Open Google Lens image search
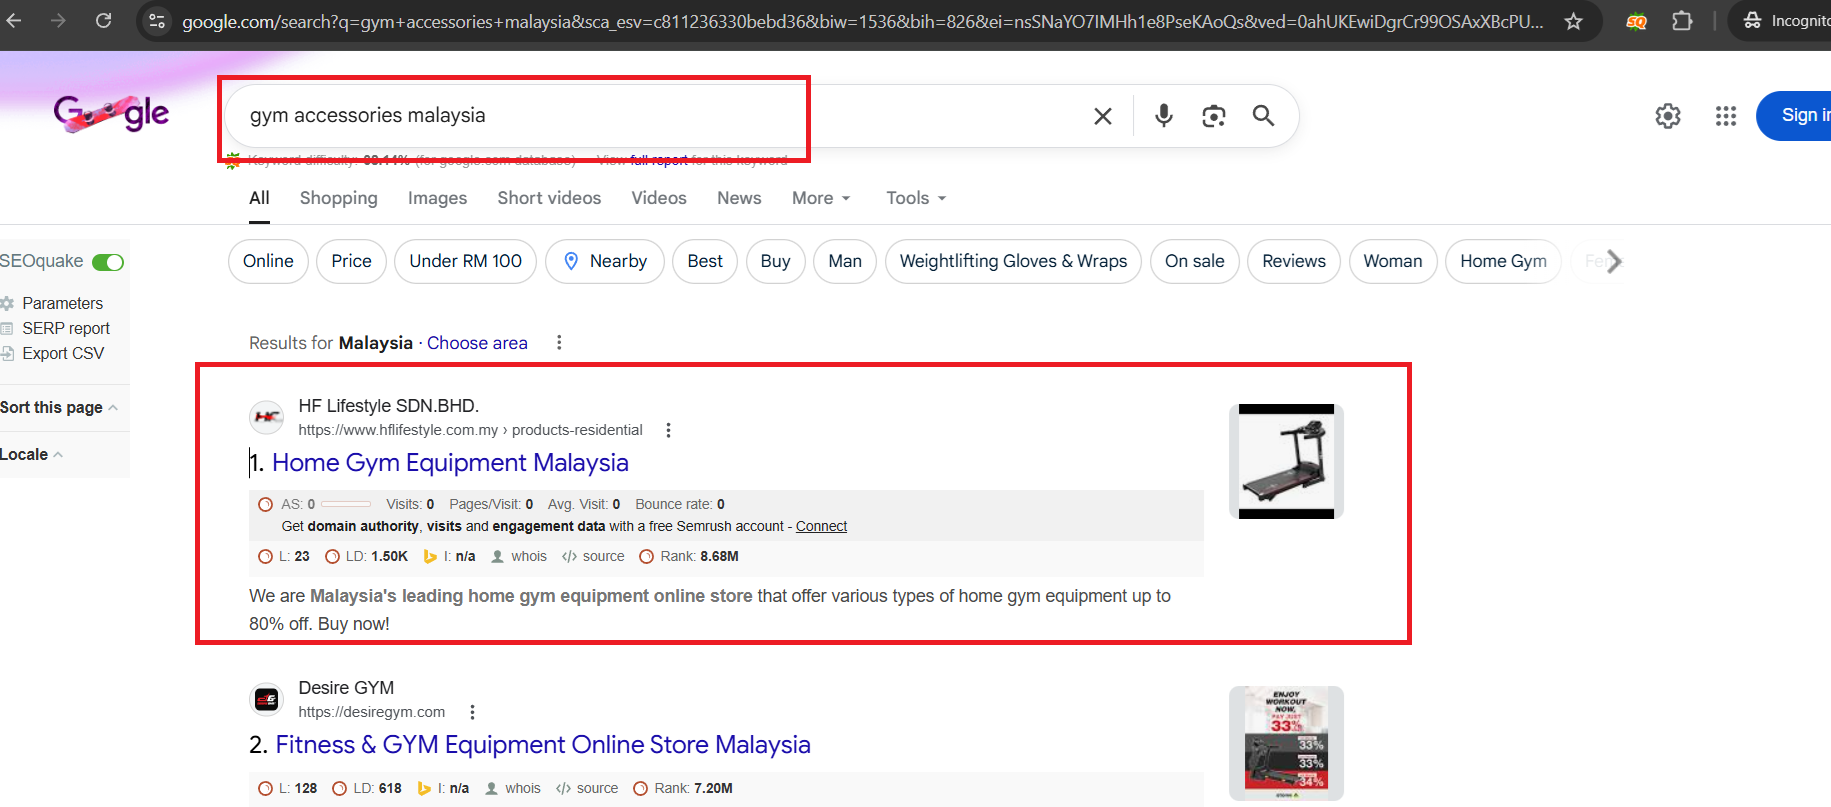Image resolution: width=1831 pixels, height=807 pixels. 1213,116
